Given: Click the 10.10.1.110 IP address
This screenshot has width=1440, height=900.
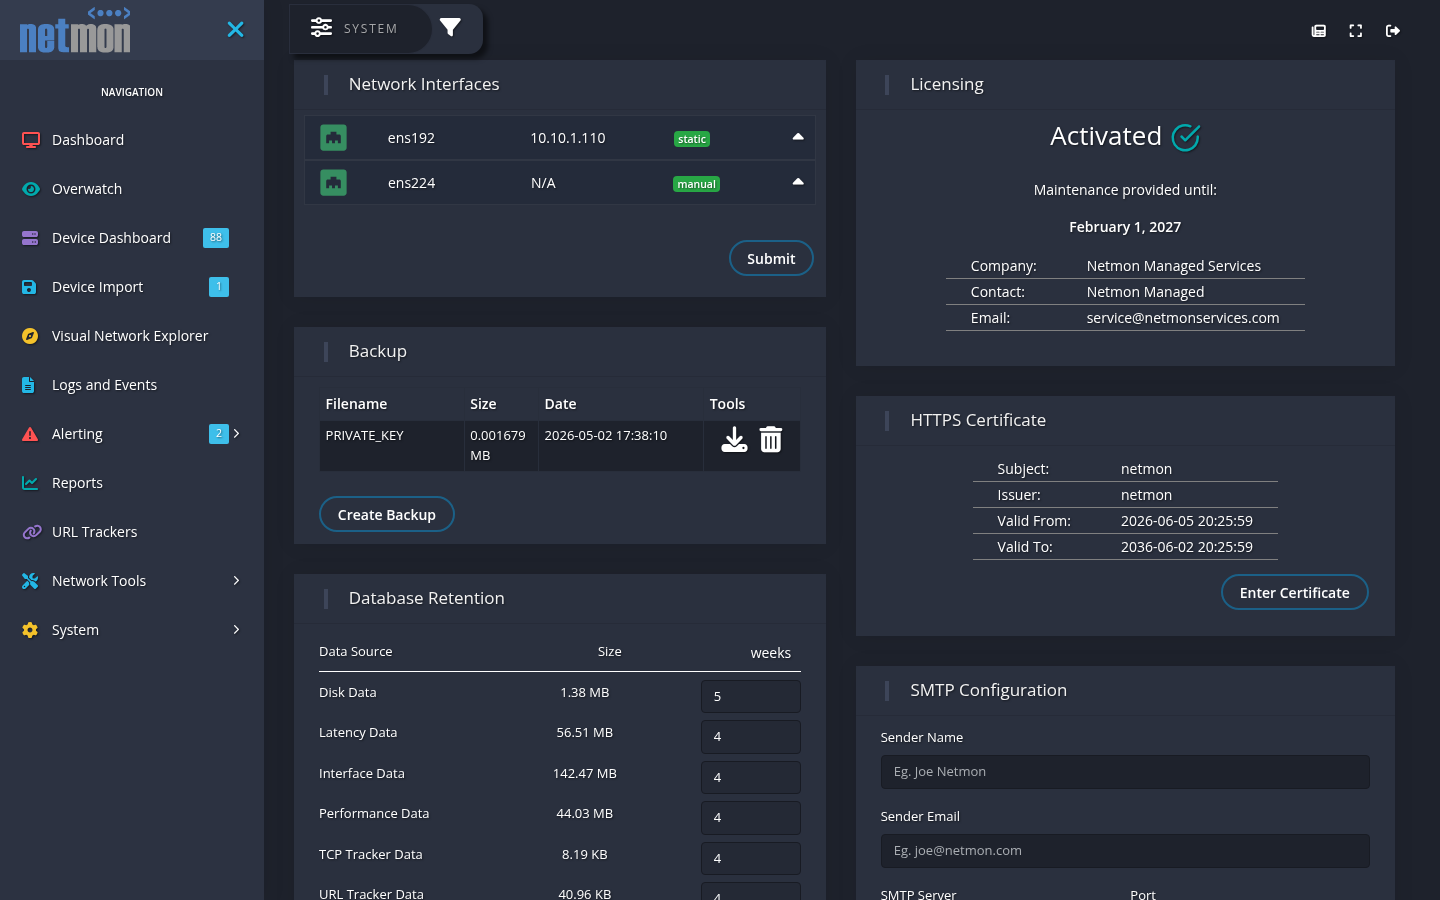Looking at the screenshot, I should point(568,138).
